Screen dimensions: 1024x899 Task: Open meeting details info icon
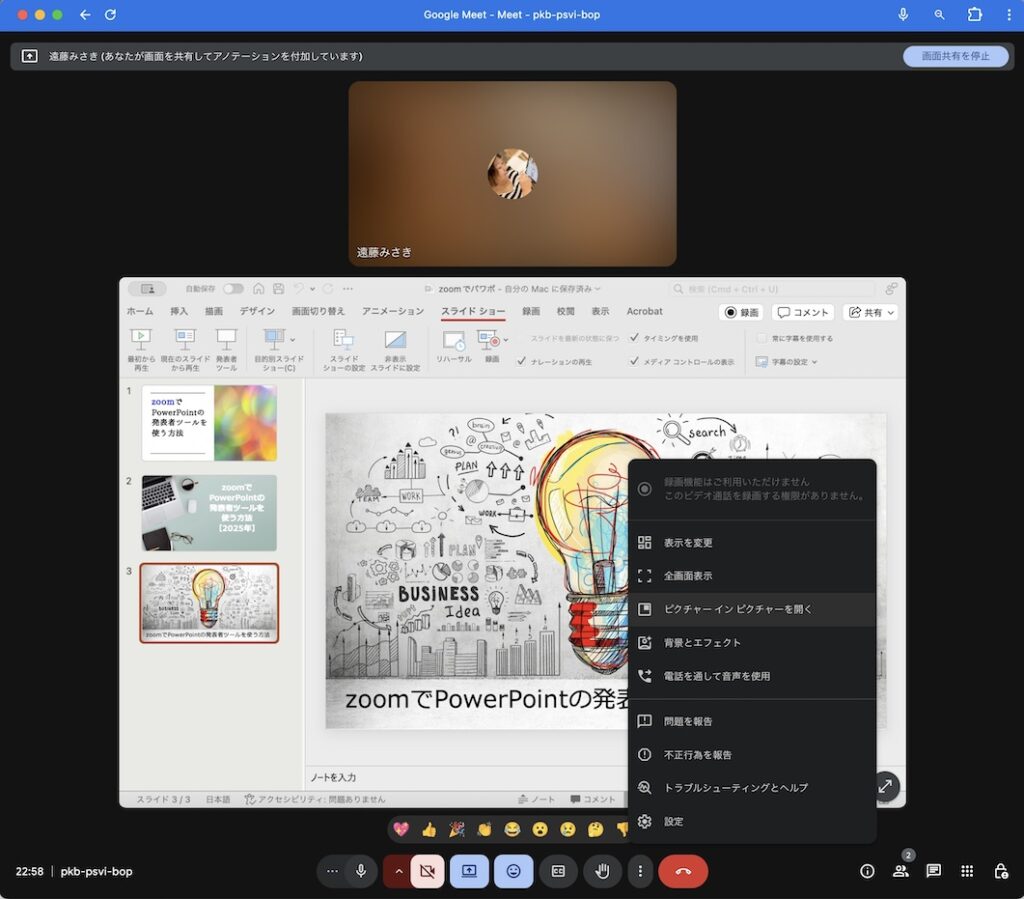[867, 871]
